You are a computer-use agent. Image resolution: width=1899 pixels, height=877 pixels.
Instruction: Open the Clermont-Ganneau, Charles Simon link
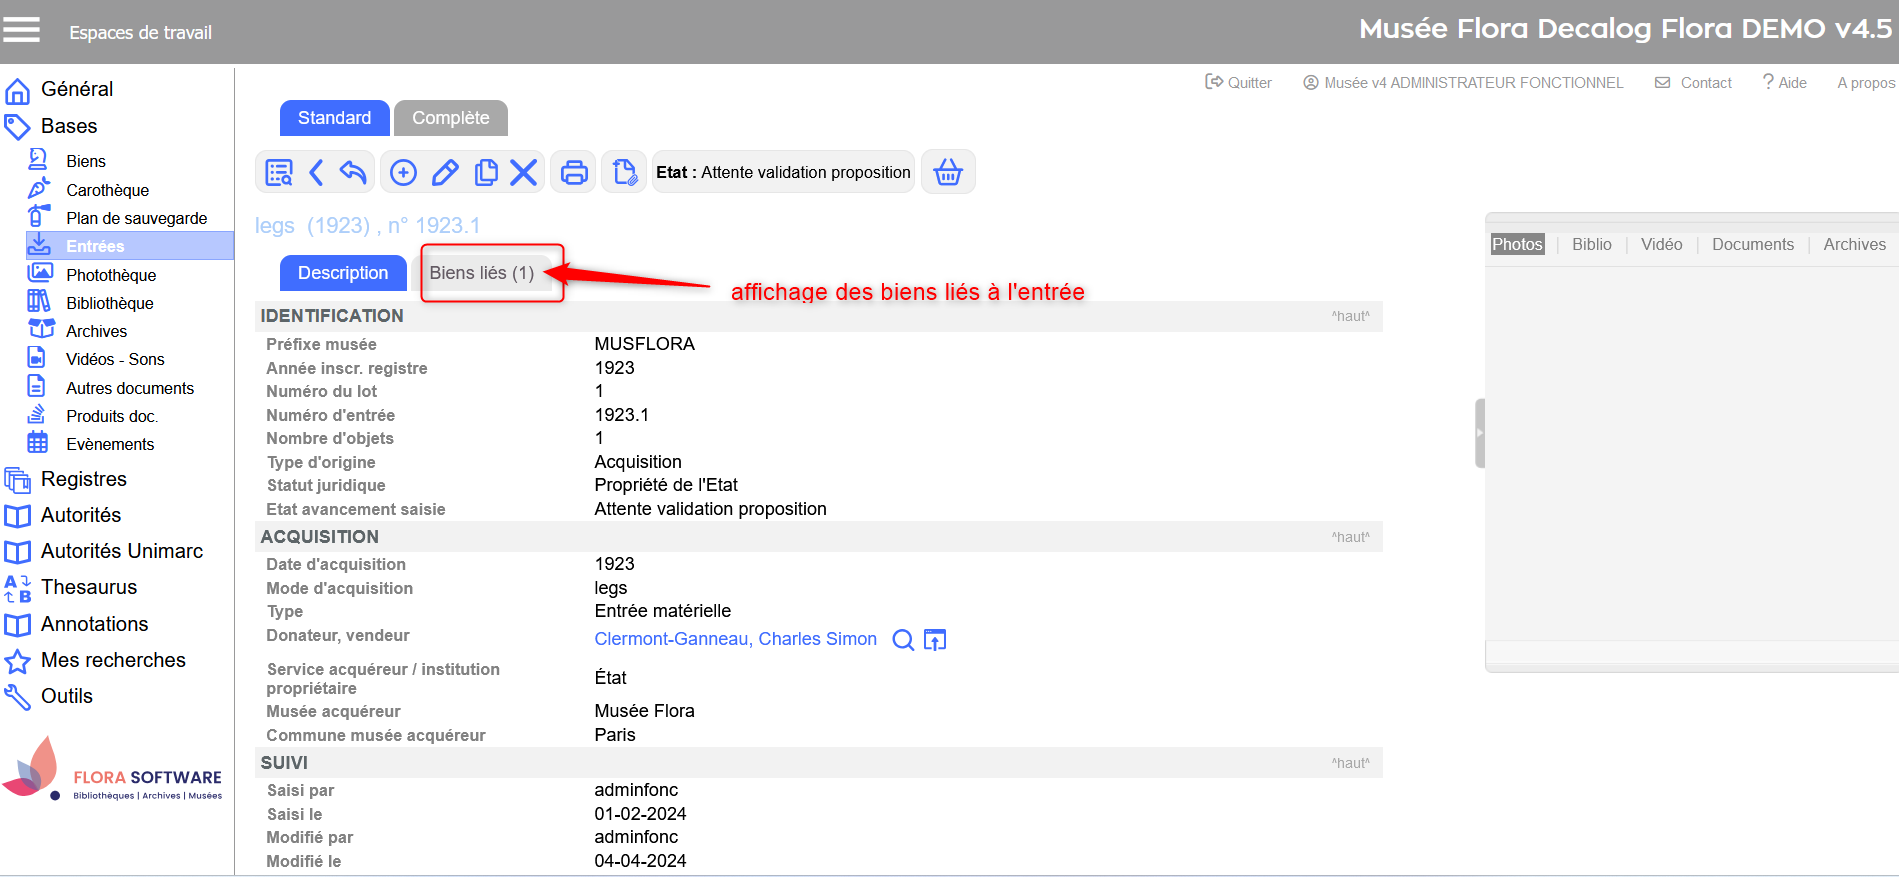click(735, 639)
